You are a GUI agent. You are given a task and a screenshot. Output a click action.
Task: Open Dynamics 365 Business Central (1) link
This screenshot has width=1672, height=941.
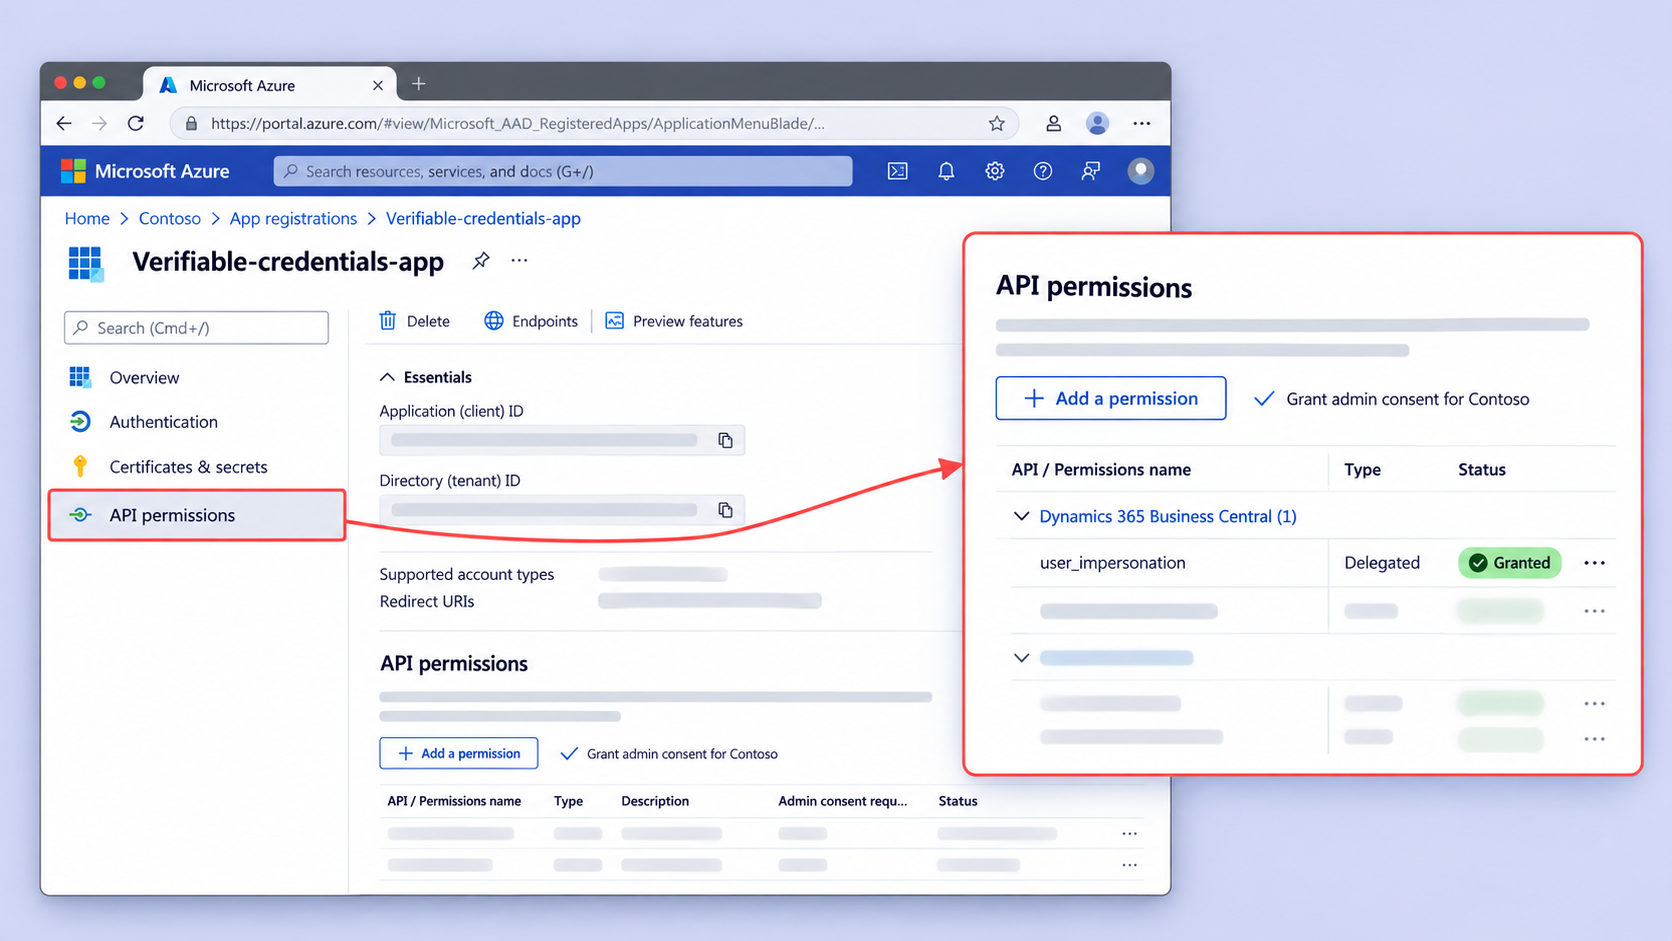coord(1168,516)
